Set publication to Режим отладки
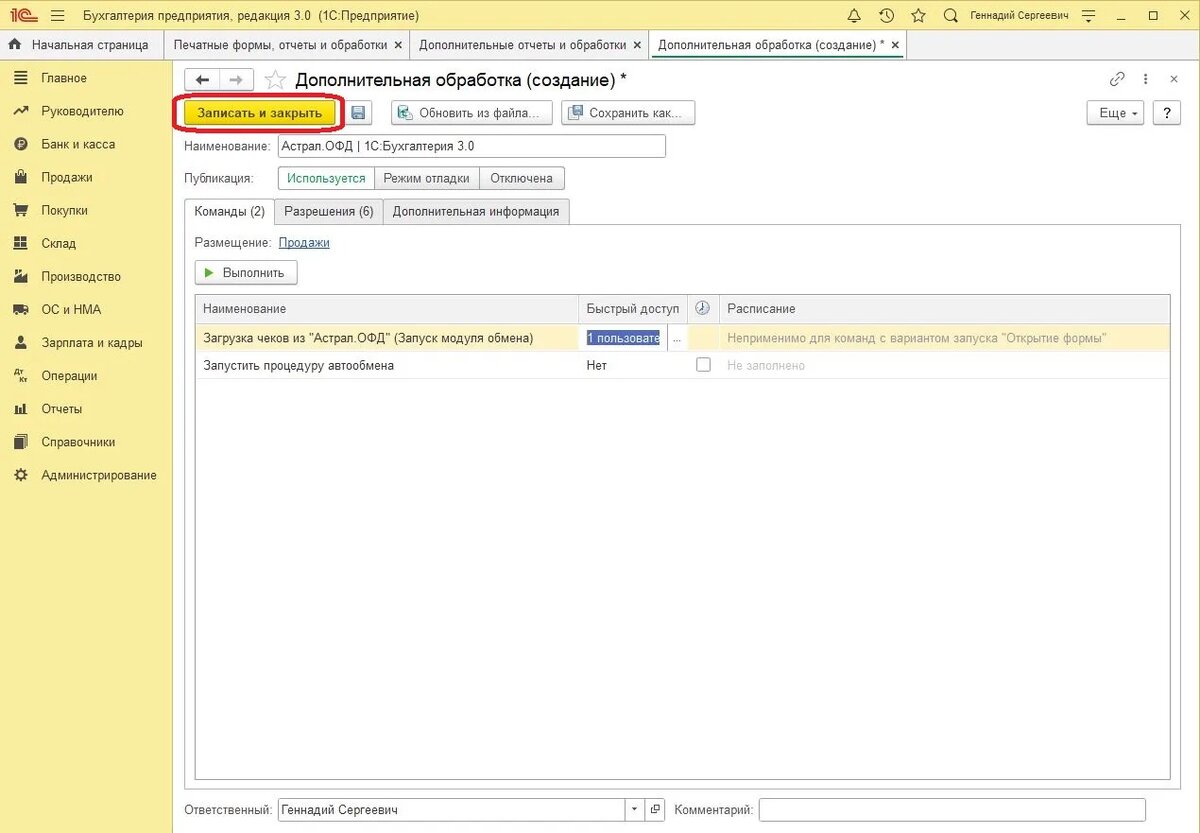 click(427, 178)
